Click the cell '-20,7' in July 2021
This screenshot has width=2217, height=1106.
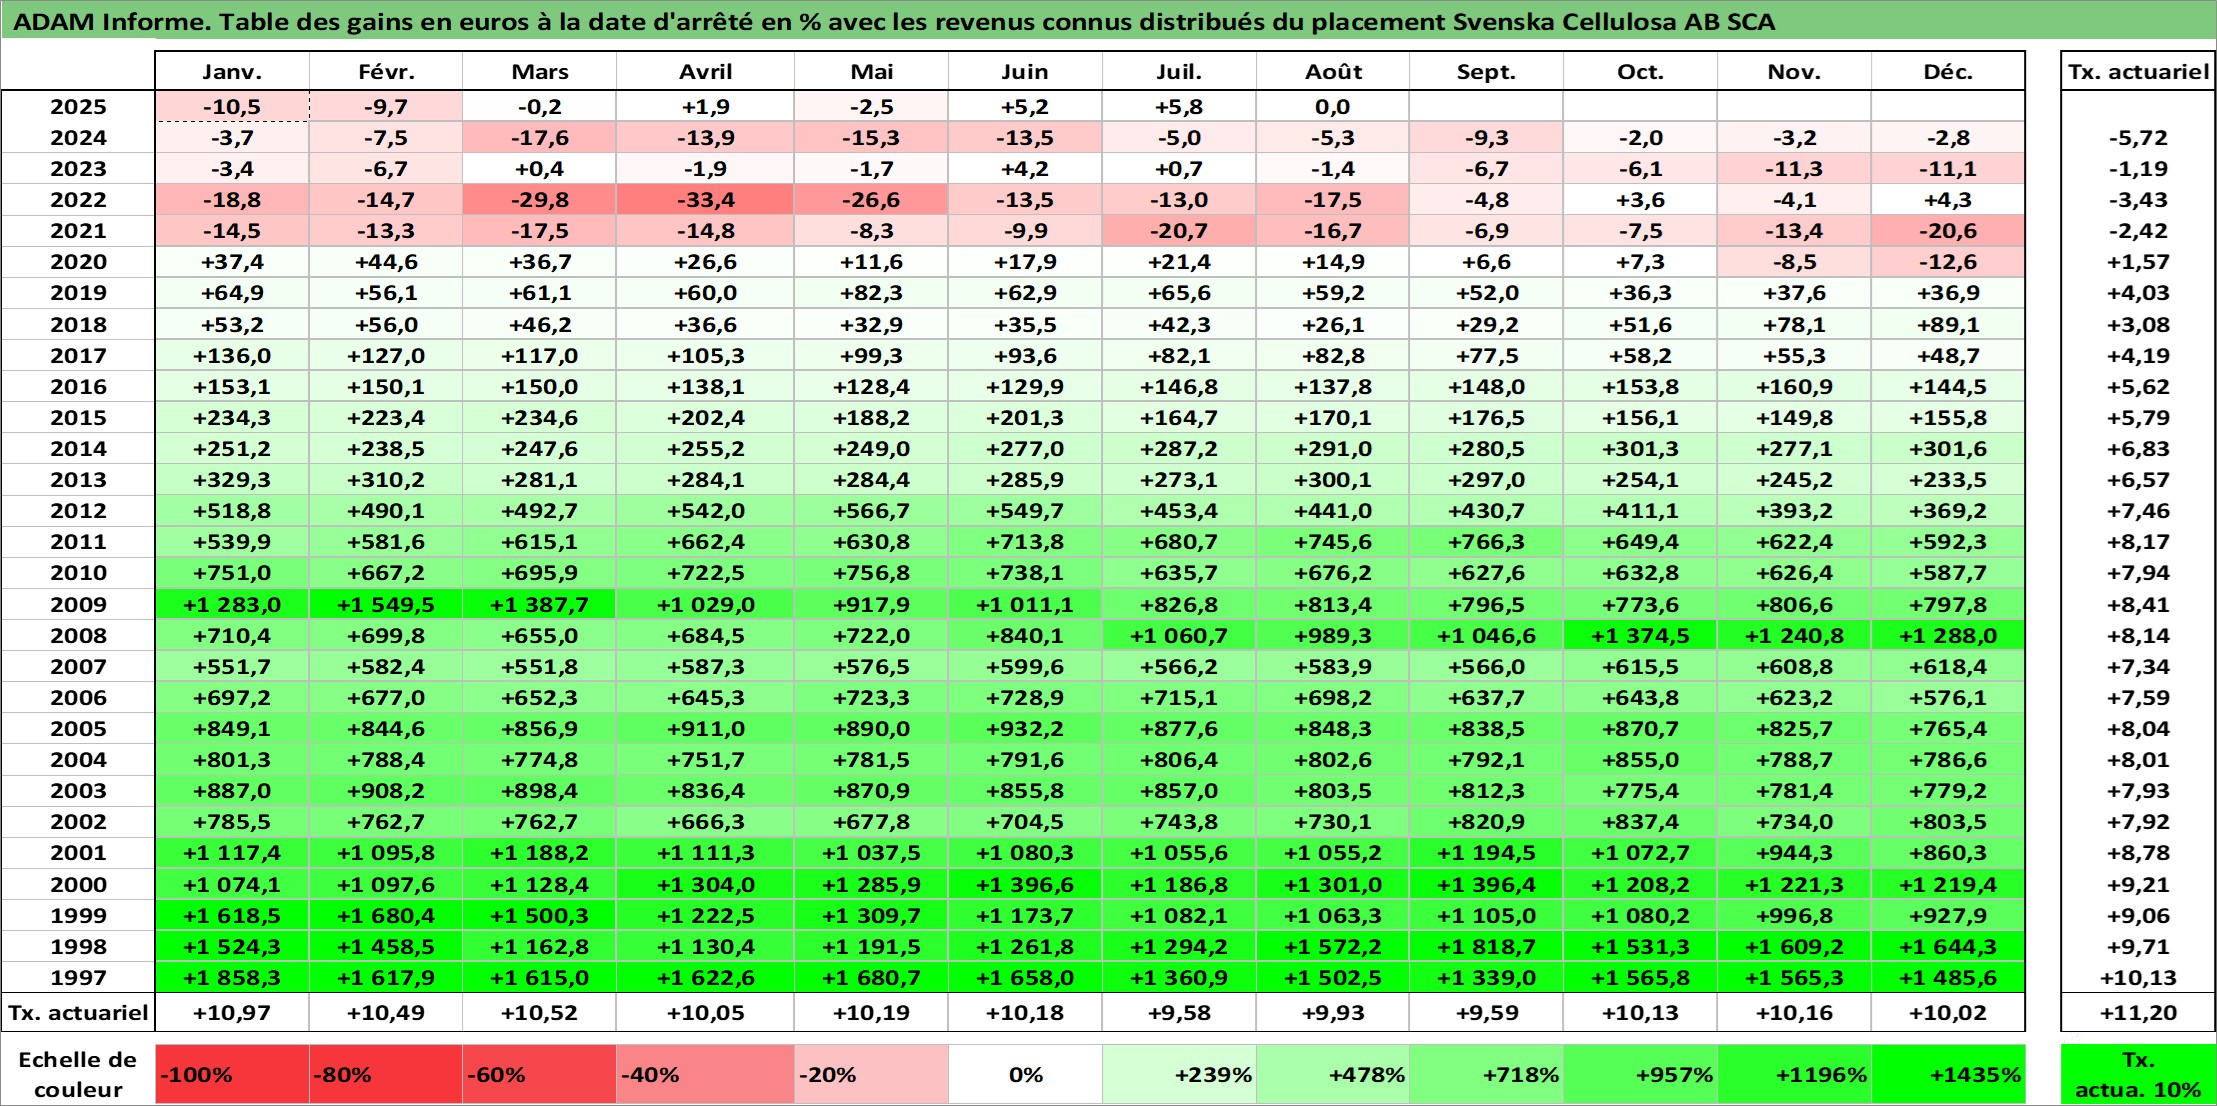pyautogui.click(x=1179, y=231)
